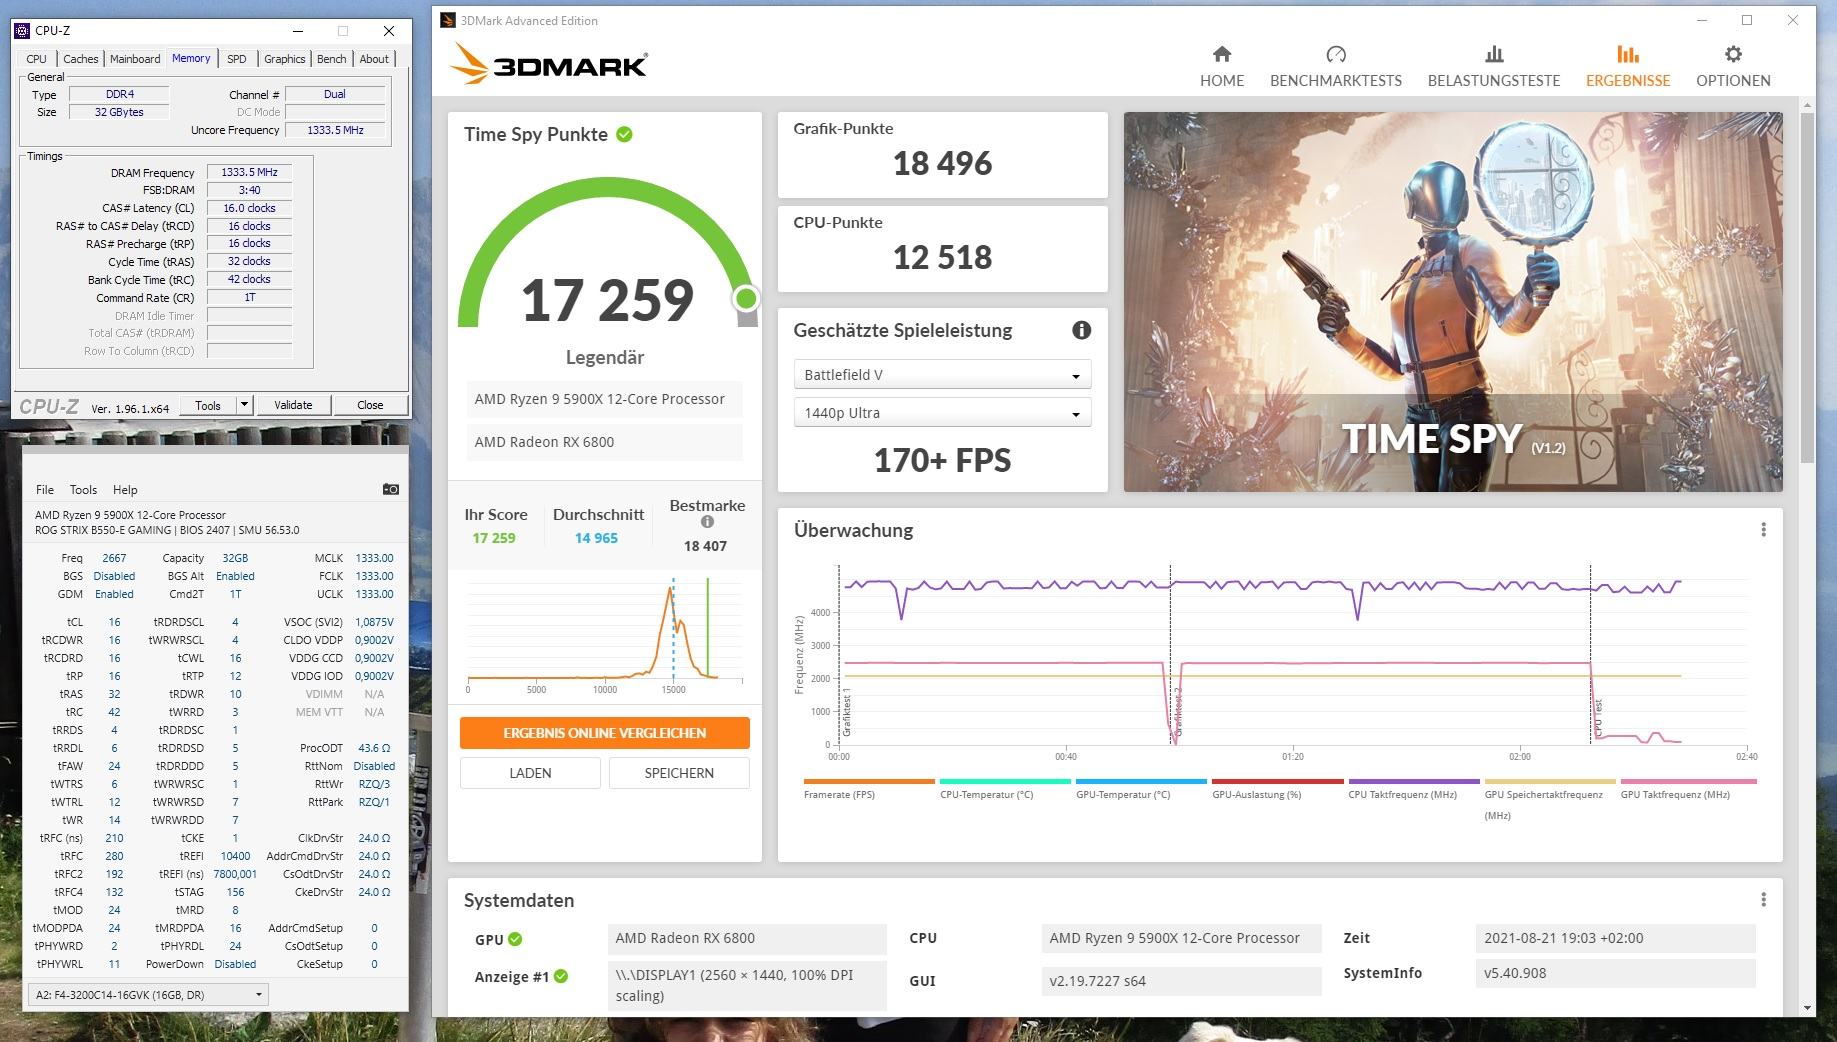This screenshot has height=1042, width=1837.
Task: Switch to Bench tab in CPU-Z
Action: (x=332, y=59)
